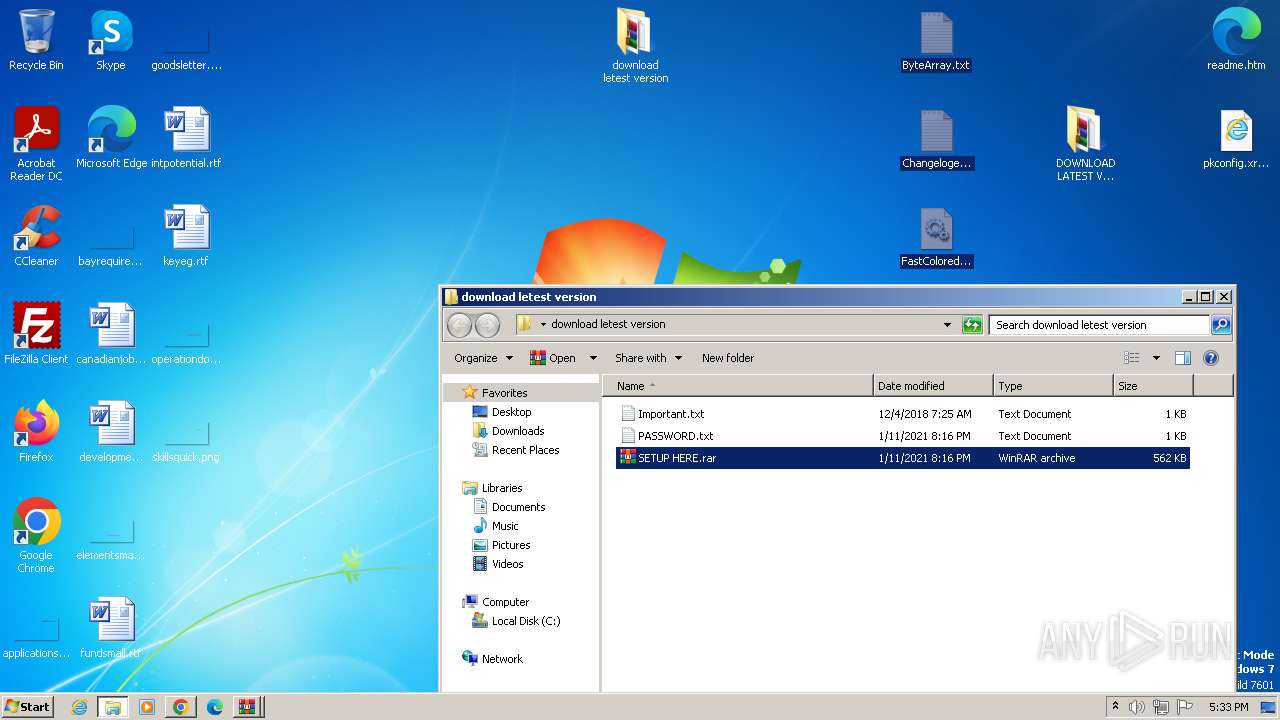This screenshot has width=1280, height=720.
Task: Select the canadianjob document icon
Action: [111, 333]
